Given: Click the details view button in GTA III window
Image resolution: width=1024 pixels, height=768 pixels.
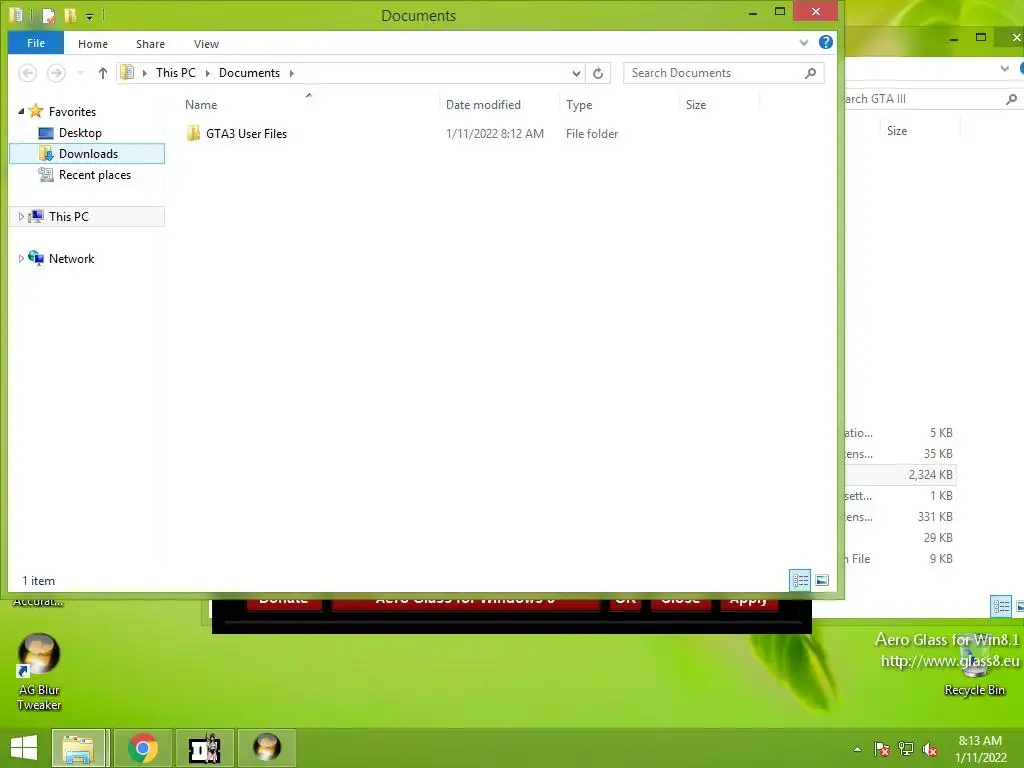Looking at the screenshot, I should 1001,606.
